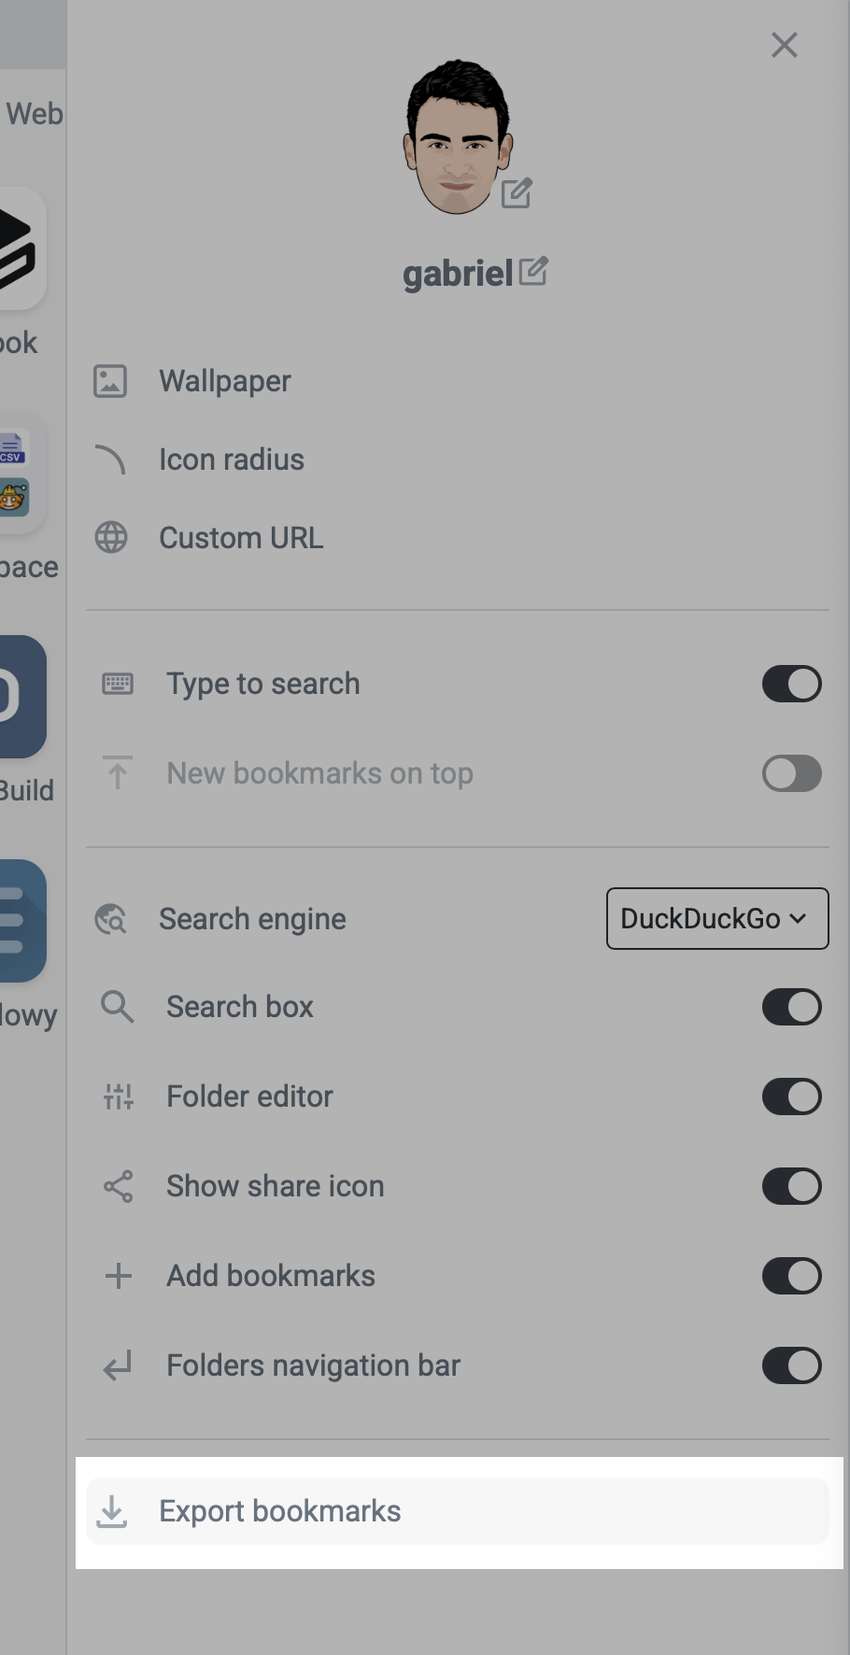The image size is (850, 1655).
Task: Select the Icon radius option
Action: tap(231, 460)
